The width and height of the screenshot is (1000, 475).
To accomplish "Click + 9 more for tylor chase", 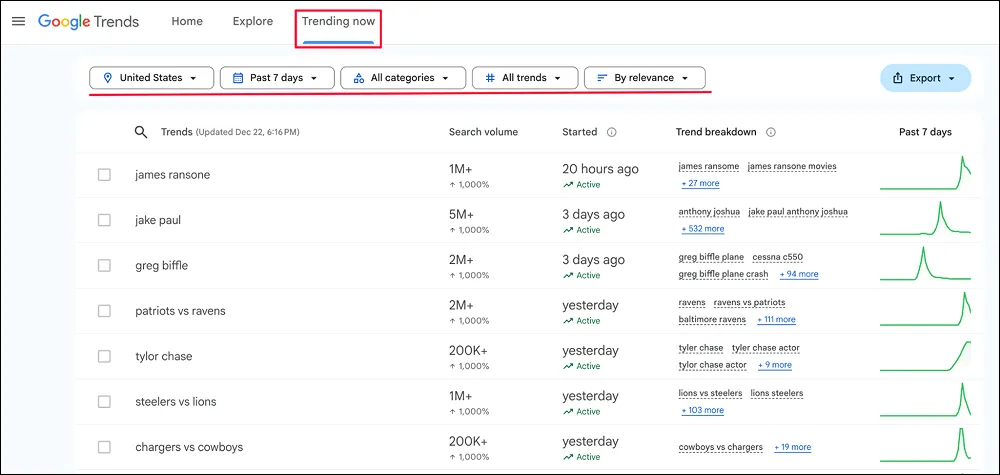I will [x=775, y=365].
